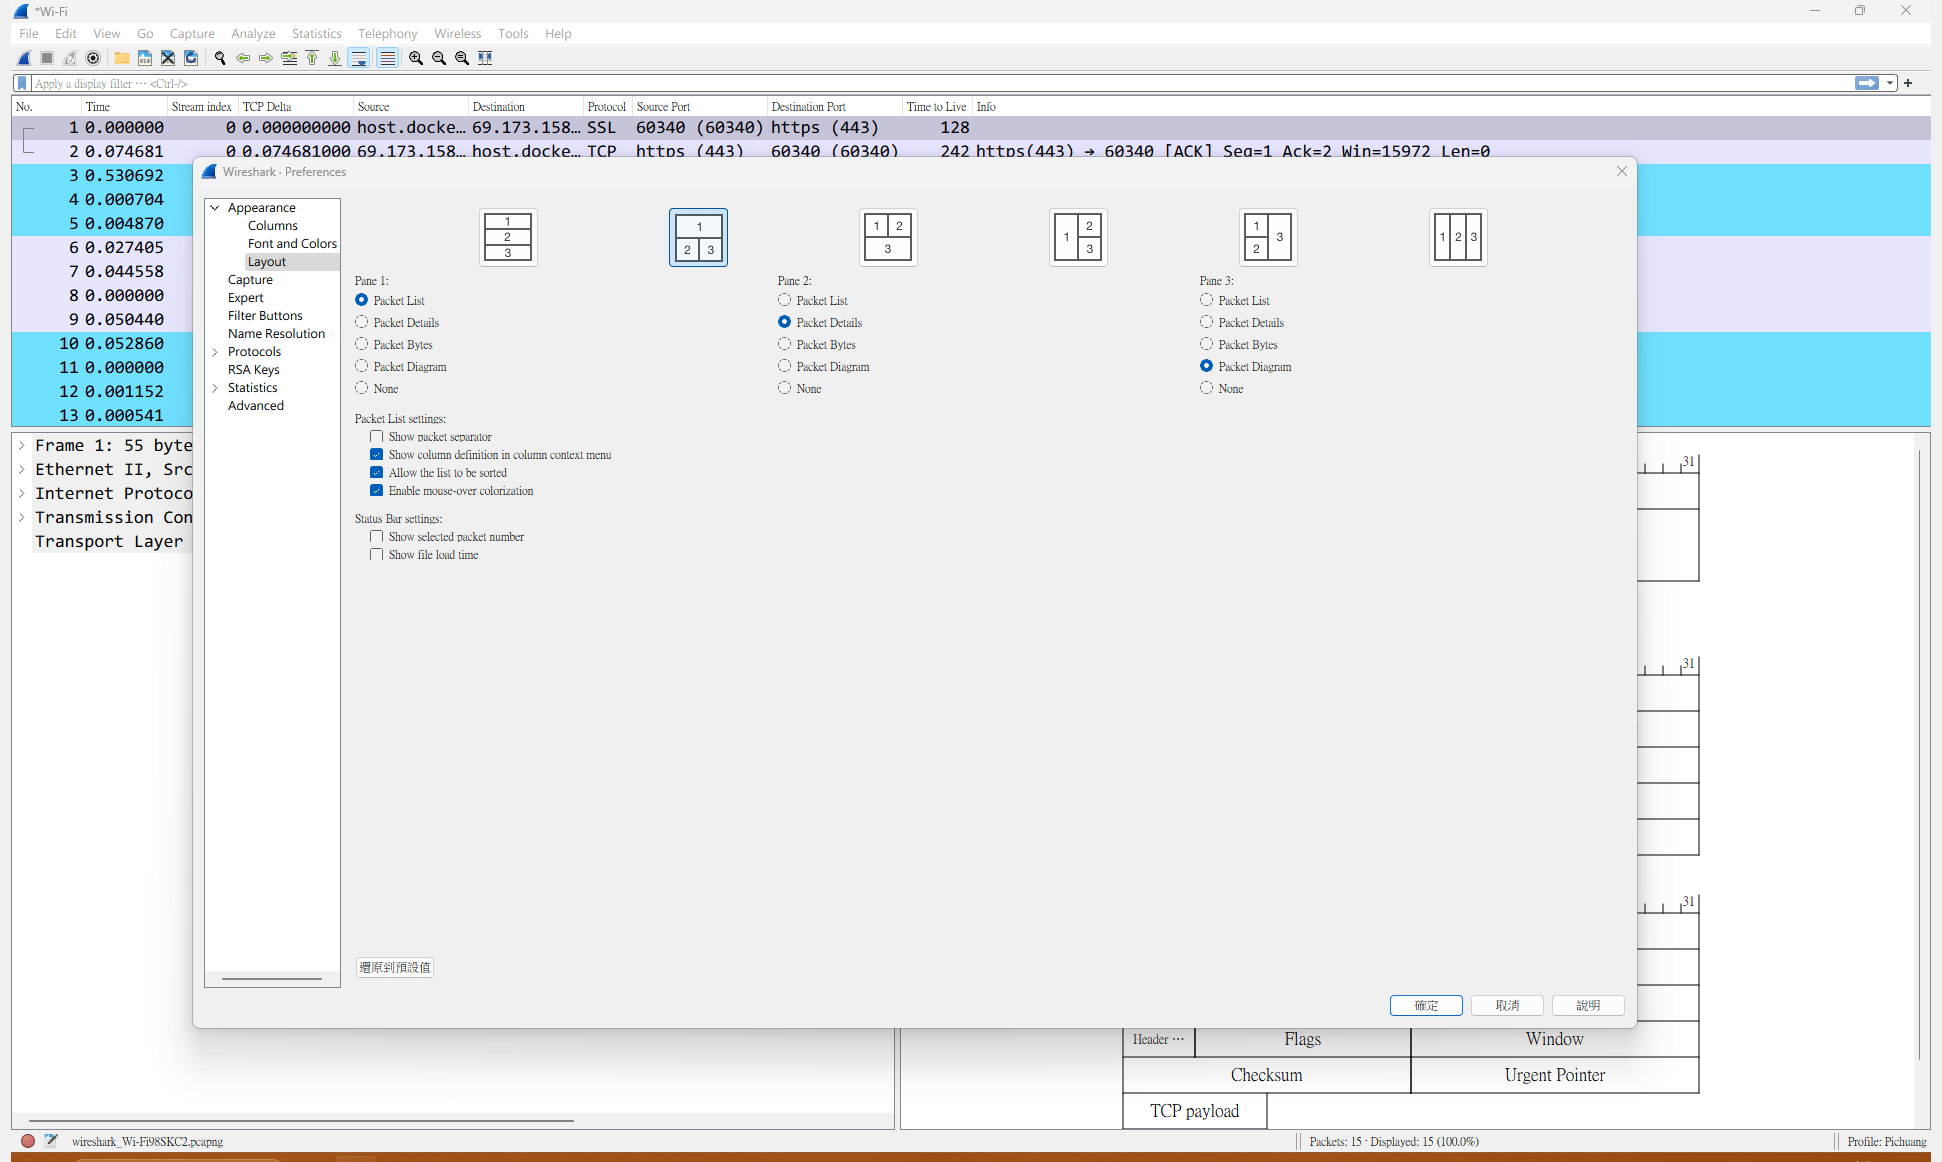This screenshot has width=1942, height=1162.
Task: Stop the running capture
Action: pyautogui.click(x=47, y=58)
